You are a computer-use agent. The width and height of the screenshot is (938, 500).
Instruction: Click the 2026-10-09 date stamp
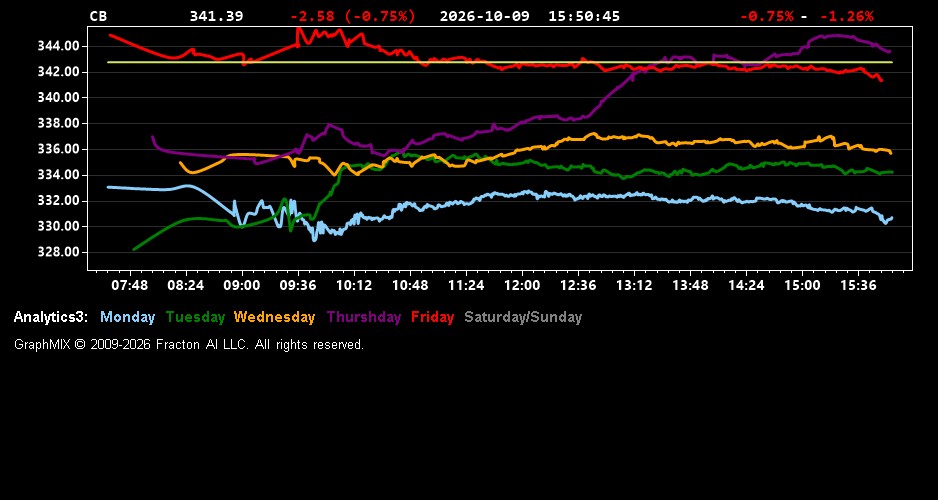coord(485,16)
